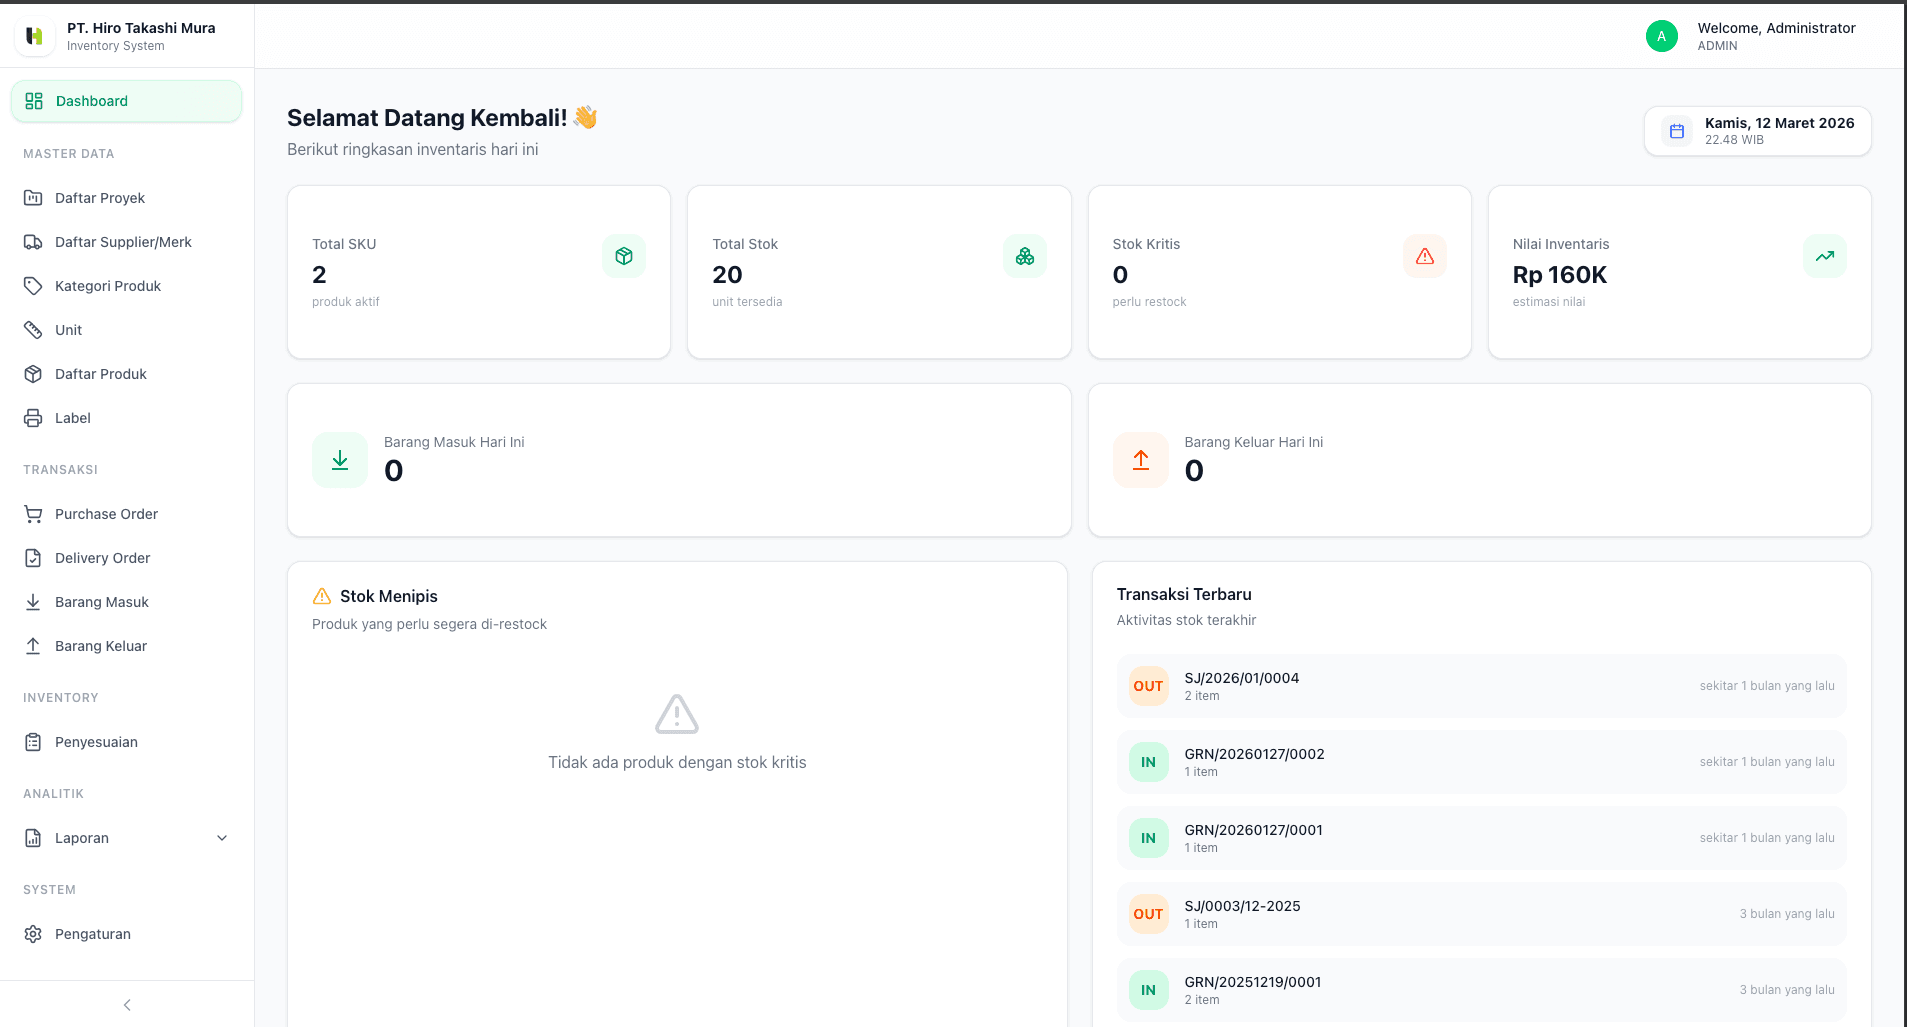Navigate to Penyesuaian under Inventory
The width and height of the screenshot is (1907, 1027).
pyautogui.click(x=96, y=742)
